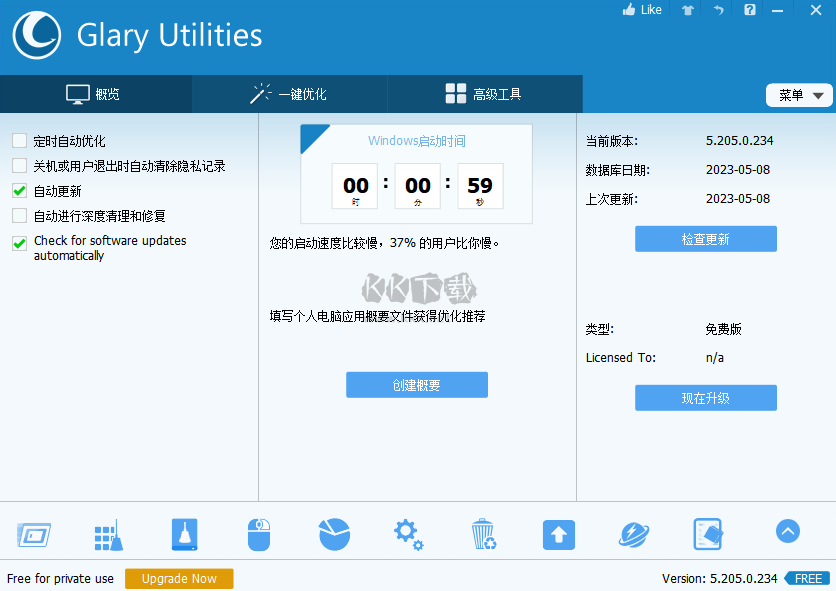Switch to the 一键优化 tab

click(x=289, y=94)
